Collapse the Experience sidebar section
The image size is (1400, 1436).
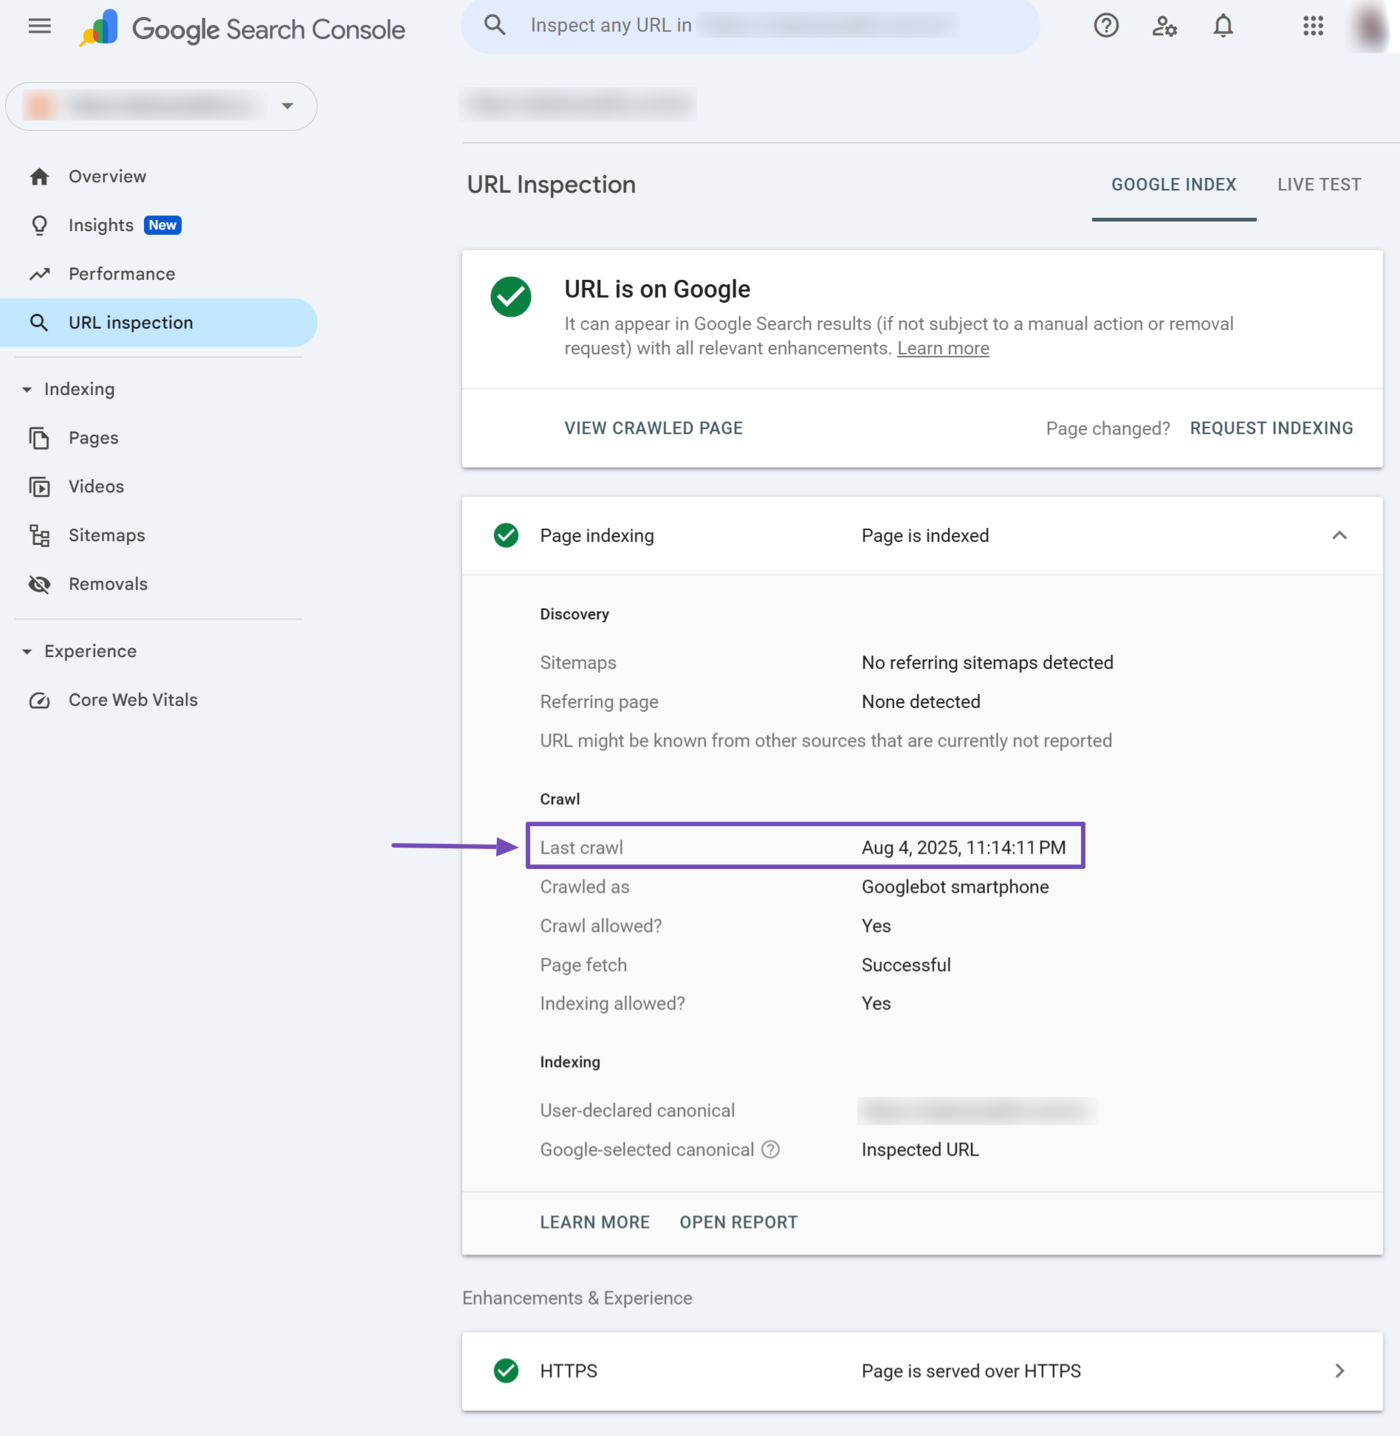point(27,652)
